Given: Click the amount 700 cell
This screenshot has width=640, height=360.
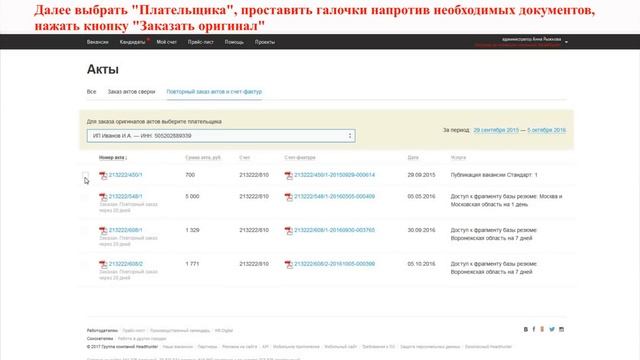Looking at the screenshot, I should click(x=190, y=175).
